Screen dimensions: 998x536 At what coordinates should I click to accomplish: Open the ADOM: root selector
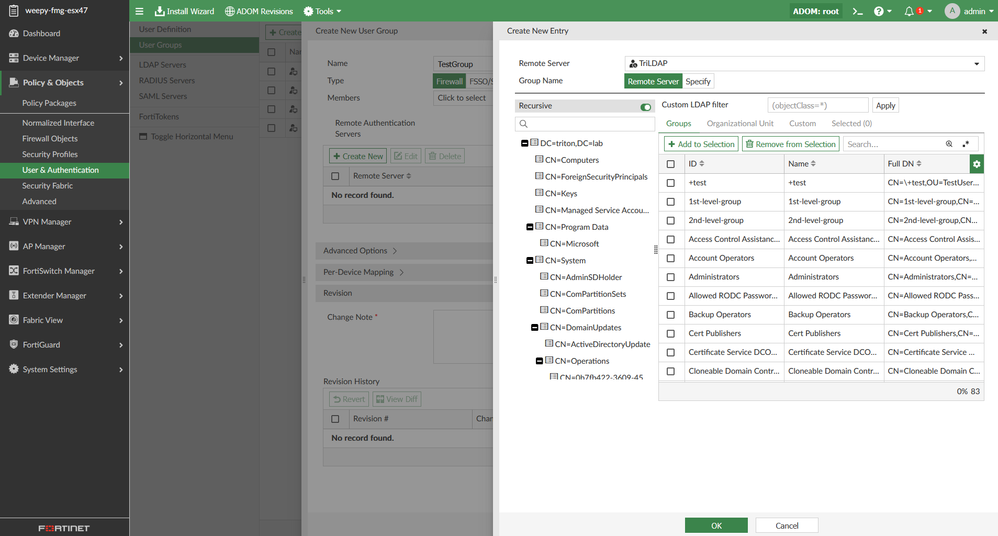(816, 11)
